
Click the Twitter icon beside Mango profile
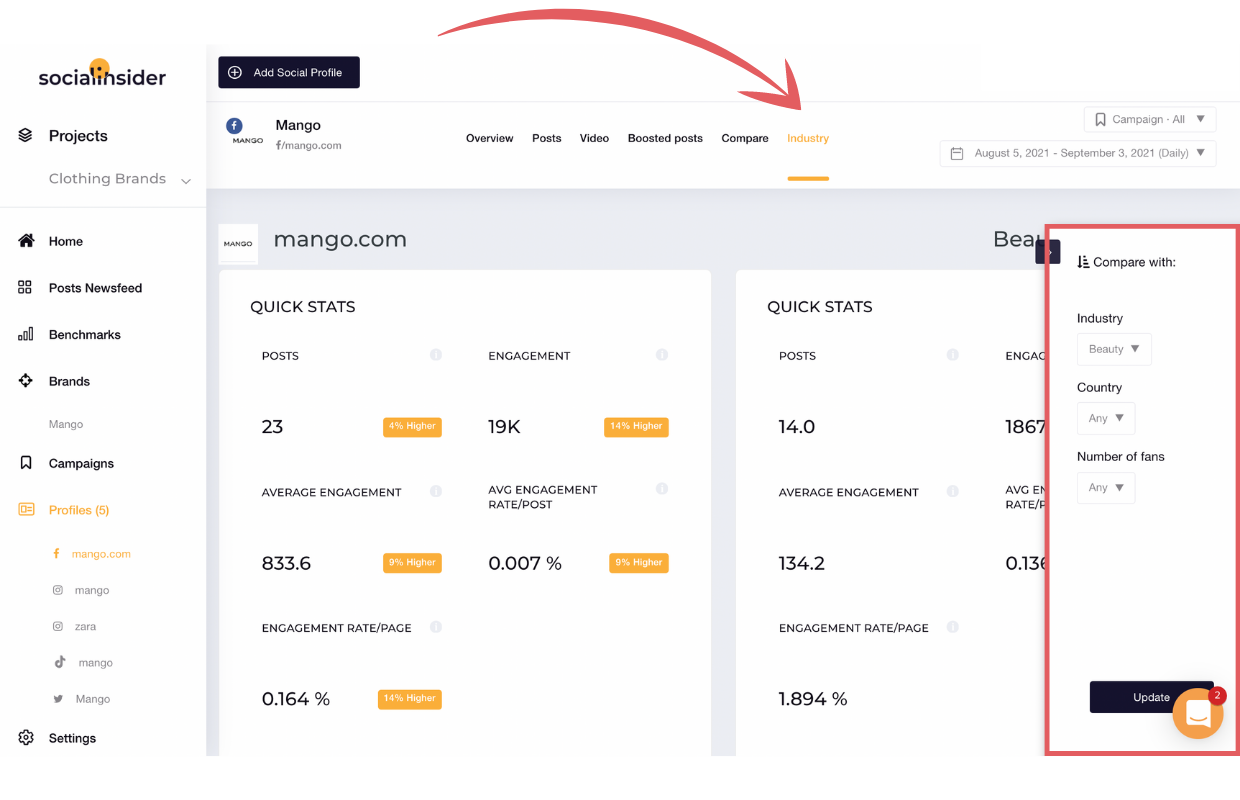(x=58, y=699)
